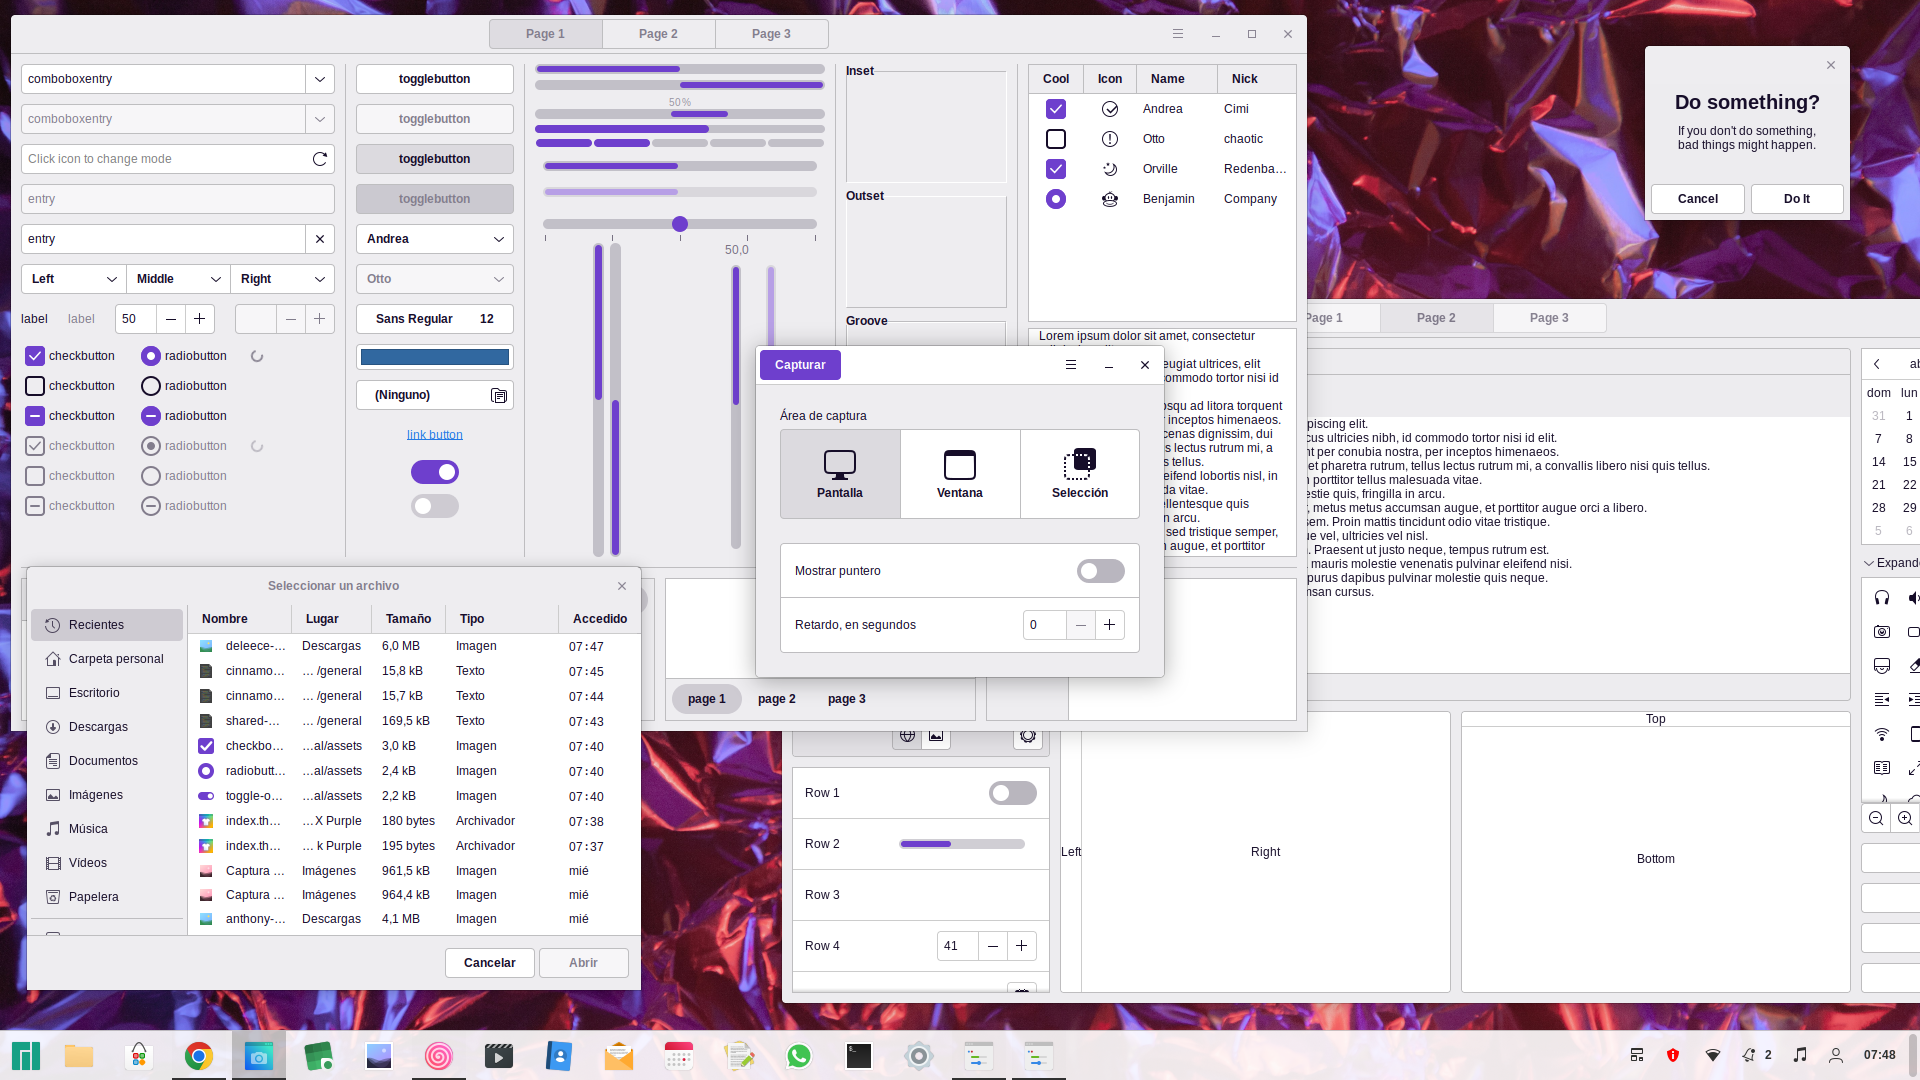The height and width of the screenshot is (1080, 1920).
Task: Click Row 2 progress slider
Action: [x=962, y=844]
